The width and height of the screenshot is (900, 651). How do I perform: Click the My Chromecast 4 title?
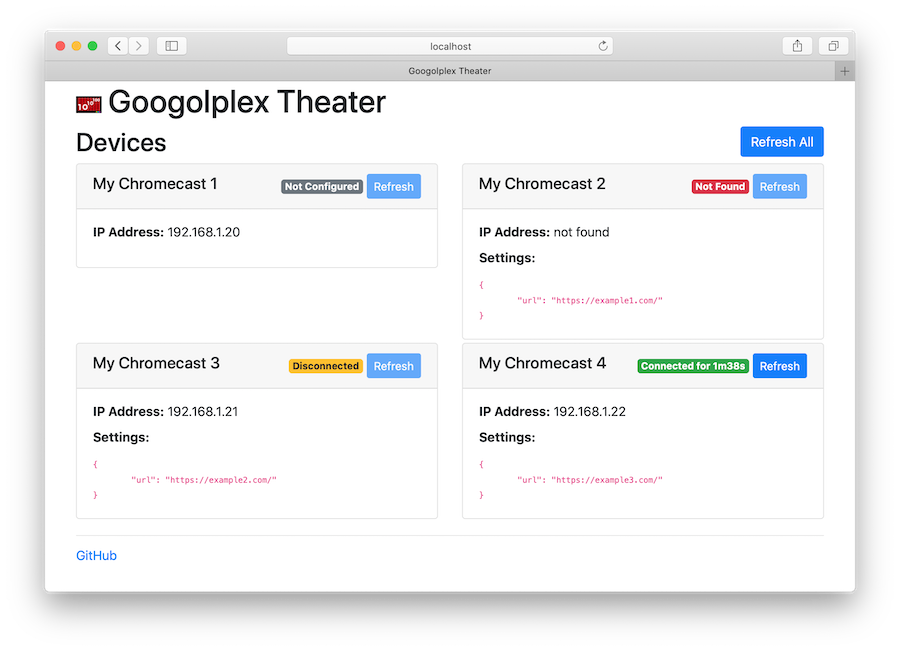coord(542,363)
